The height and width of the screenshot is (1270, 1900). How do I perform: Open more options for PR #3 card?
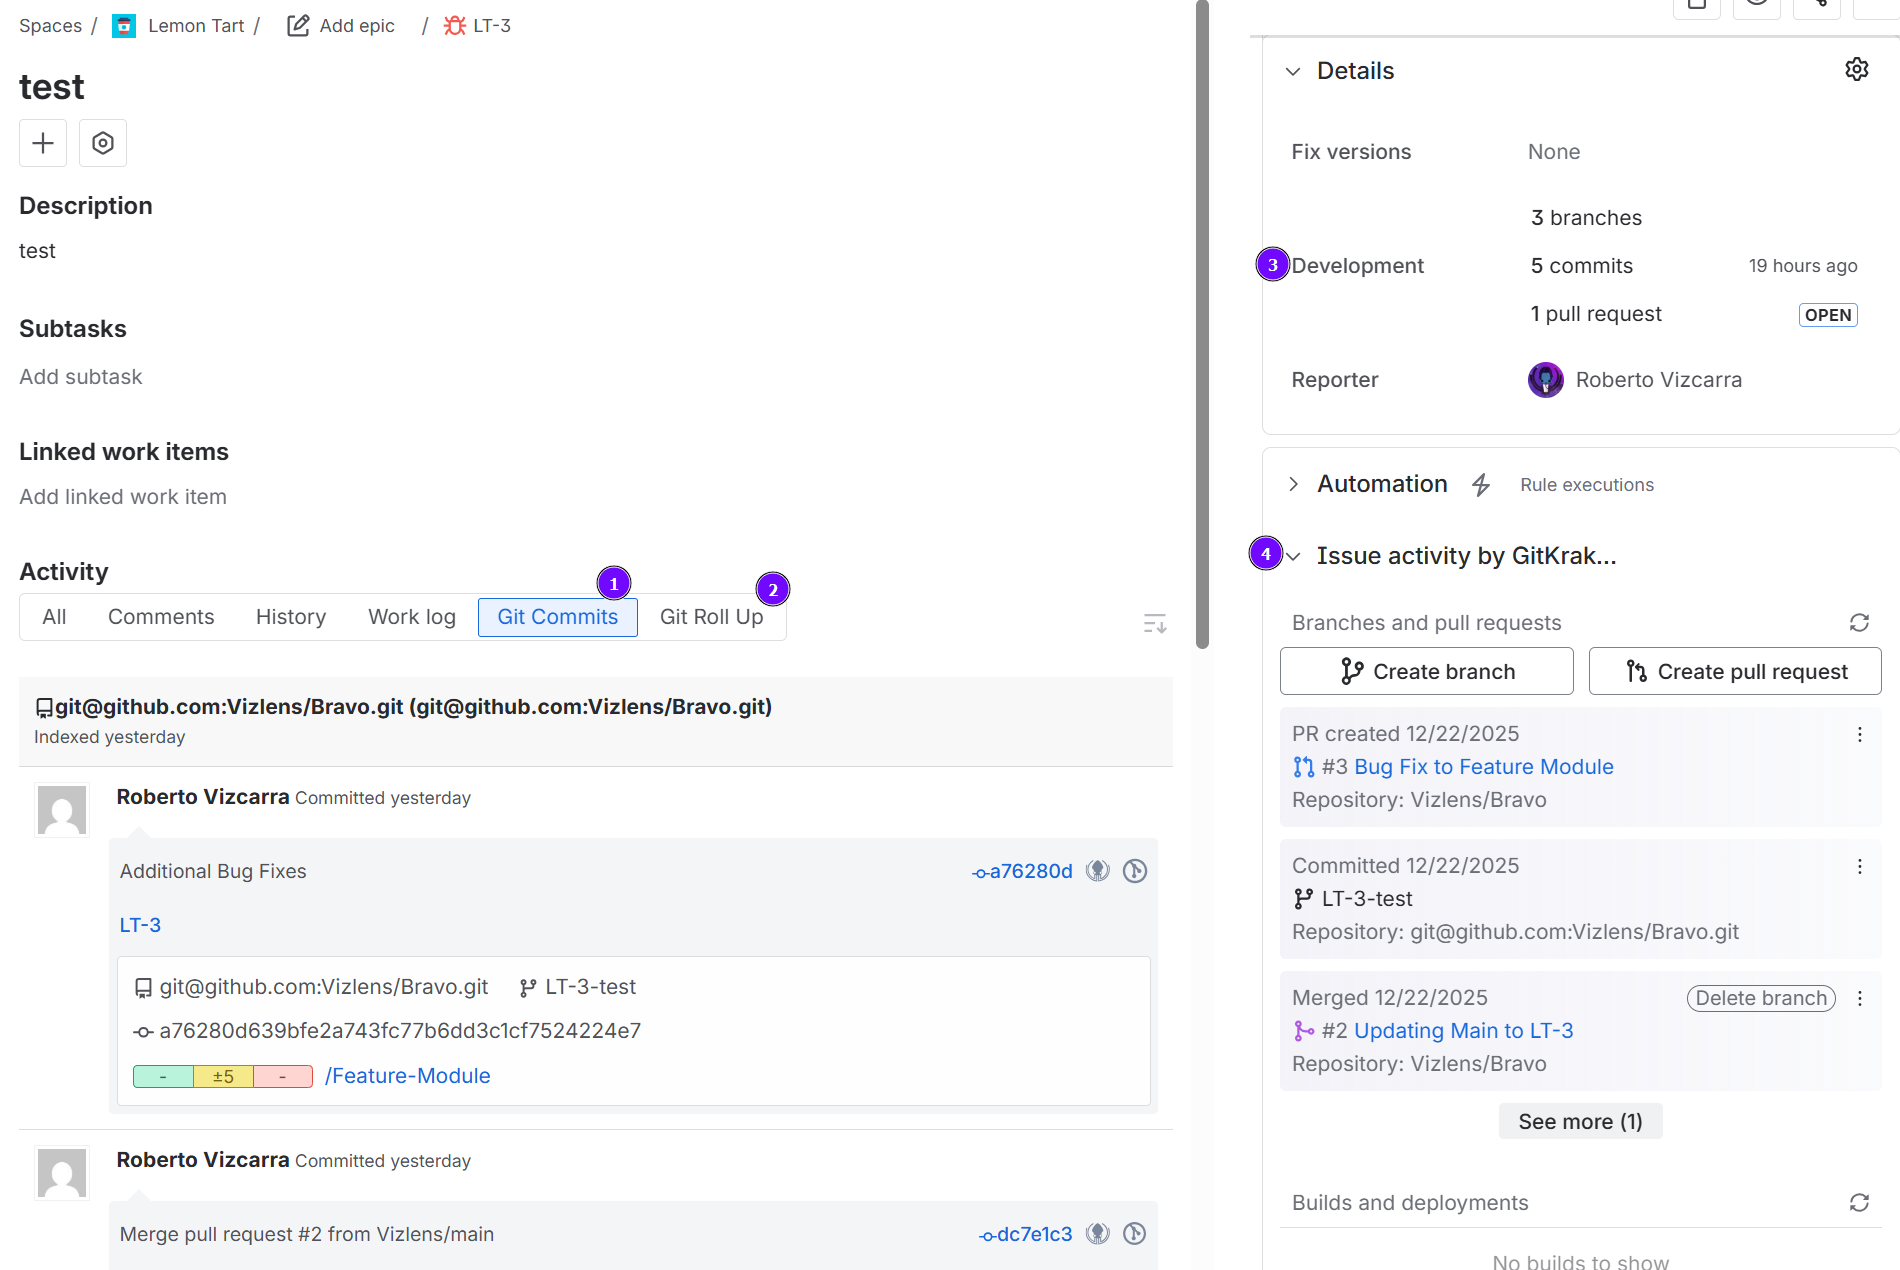coord(1859,735)
